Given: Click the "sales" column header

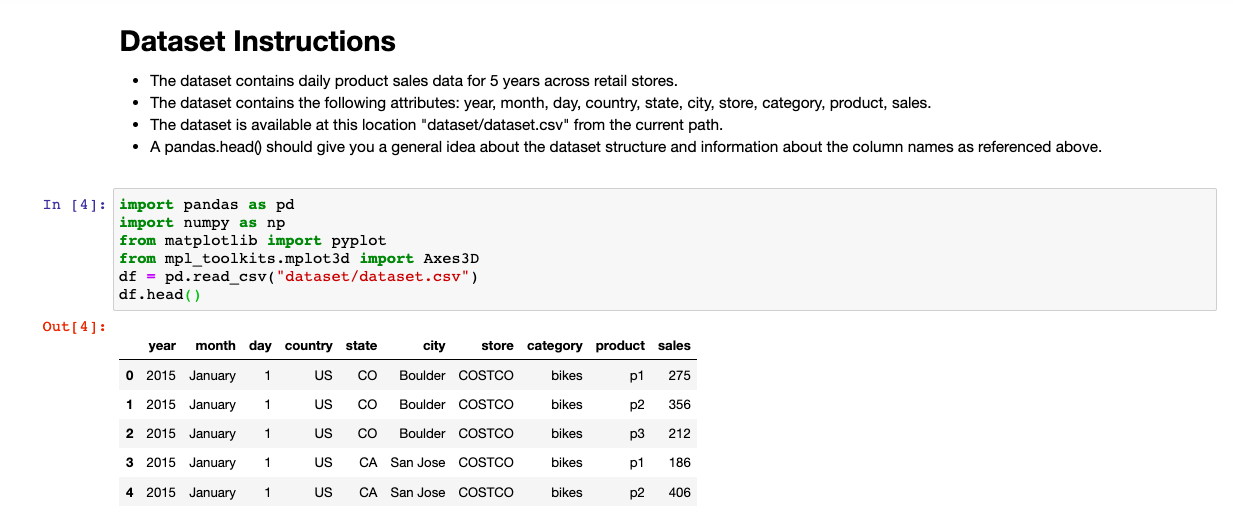Looking at the screenshot, I should click(x=674, y=345).
